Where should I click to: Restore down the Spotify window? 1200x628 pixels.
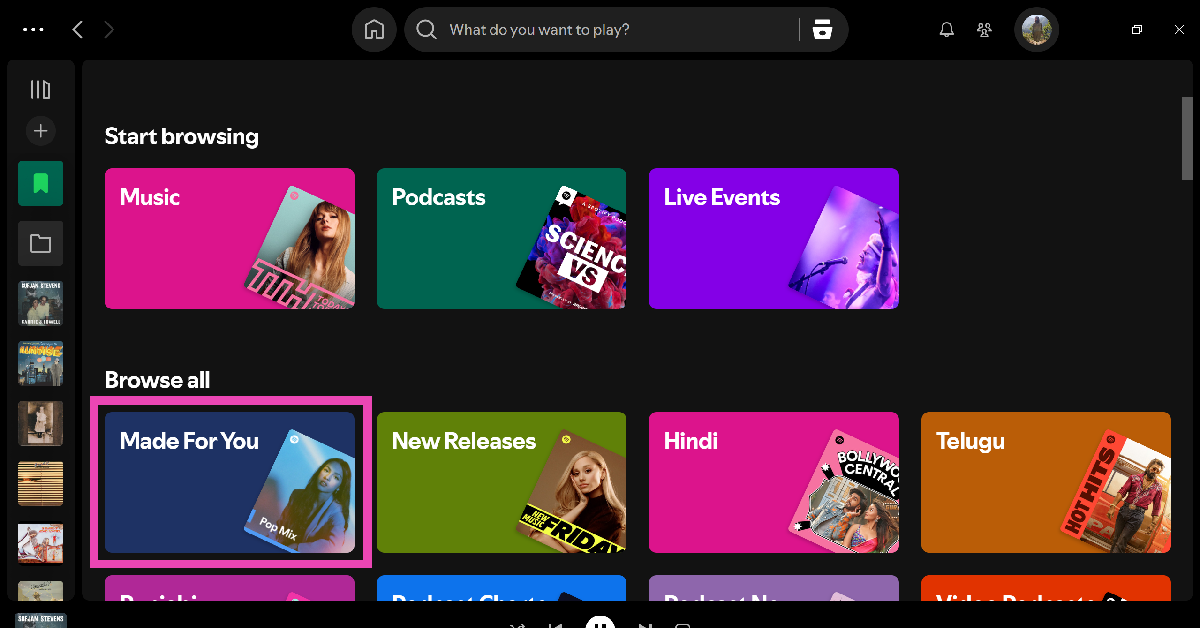coord(1137,30)
